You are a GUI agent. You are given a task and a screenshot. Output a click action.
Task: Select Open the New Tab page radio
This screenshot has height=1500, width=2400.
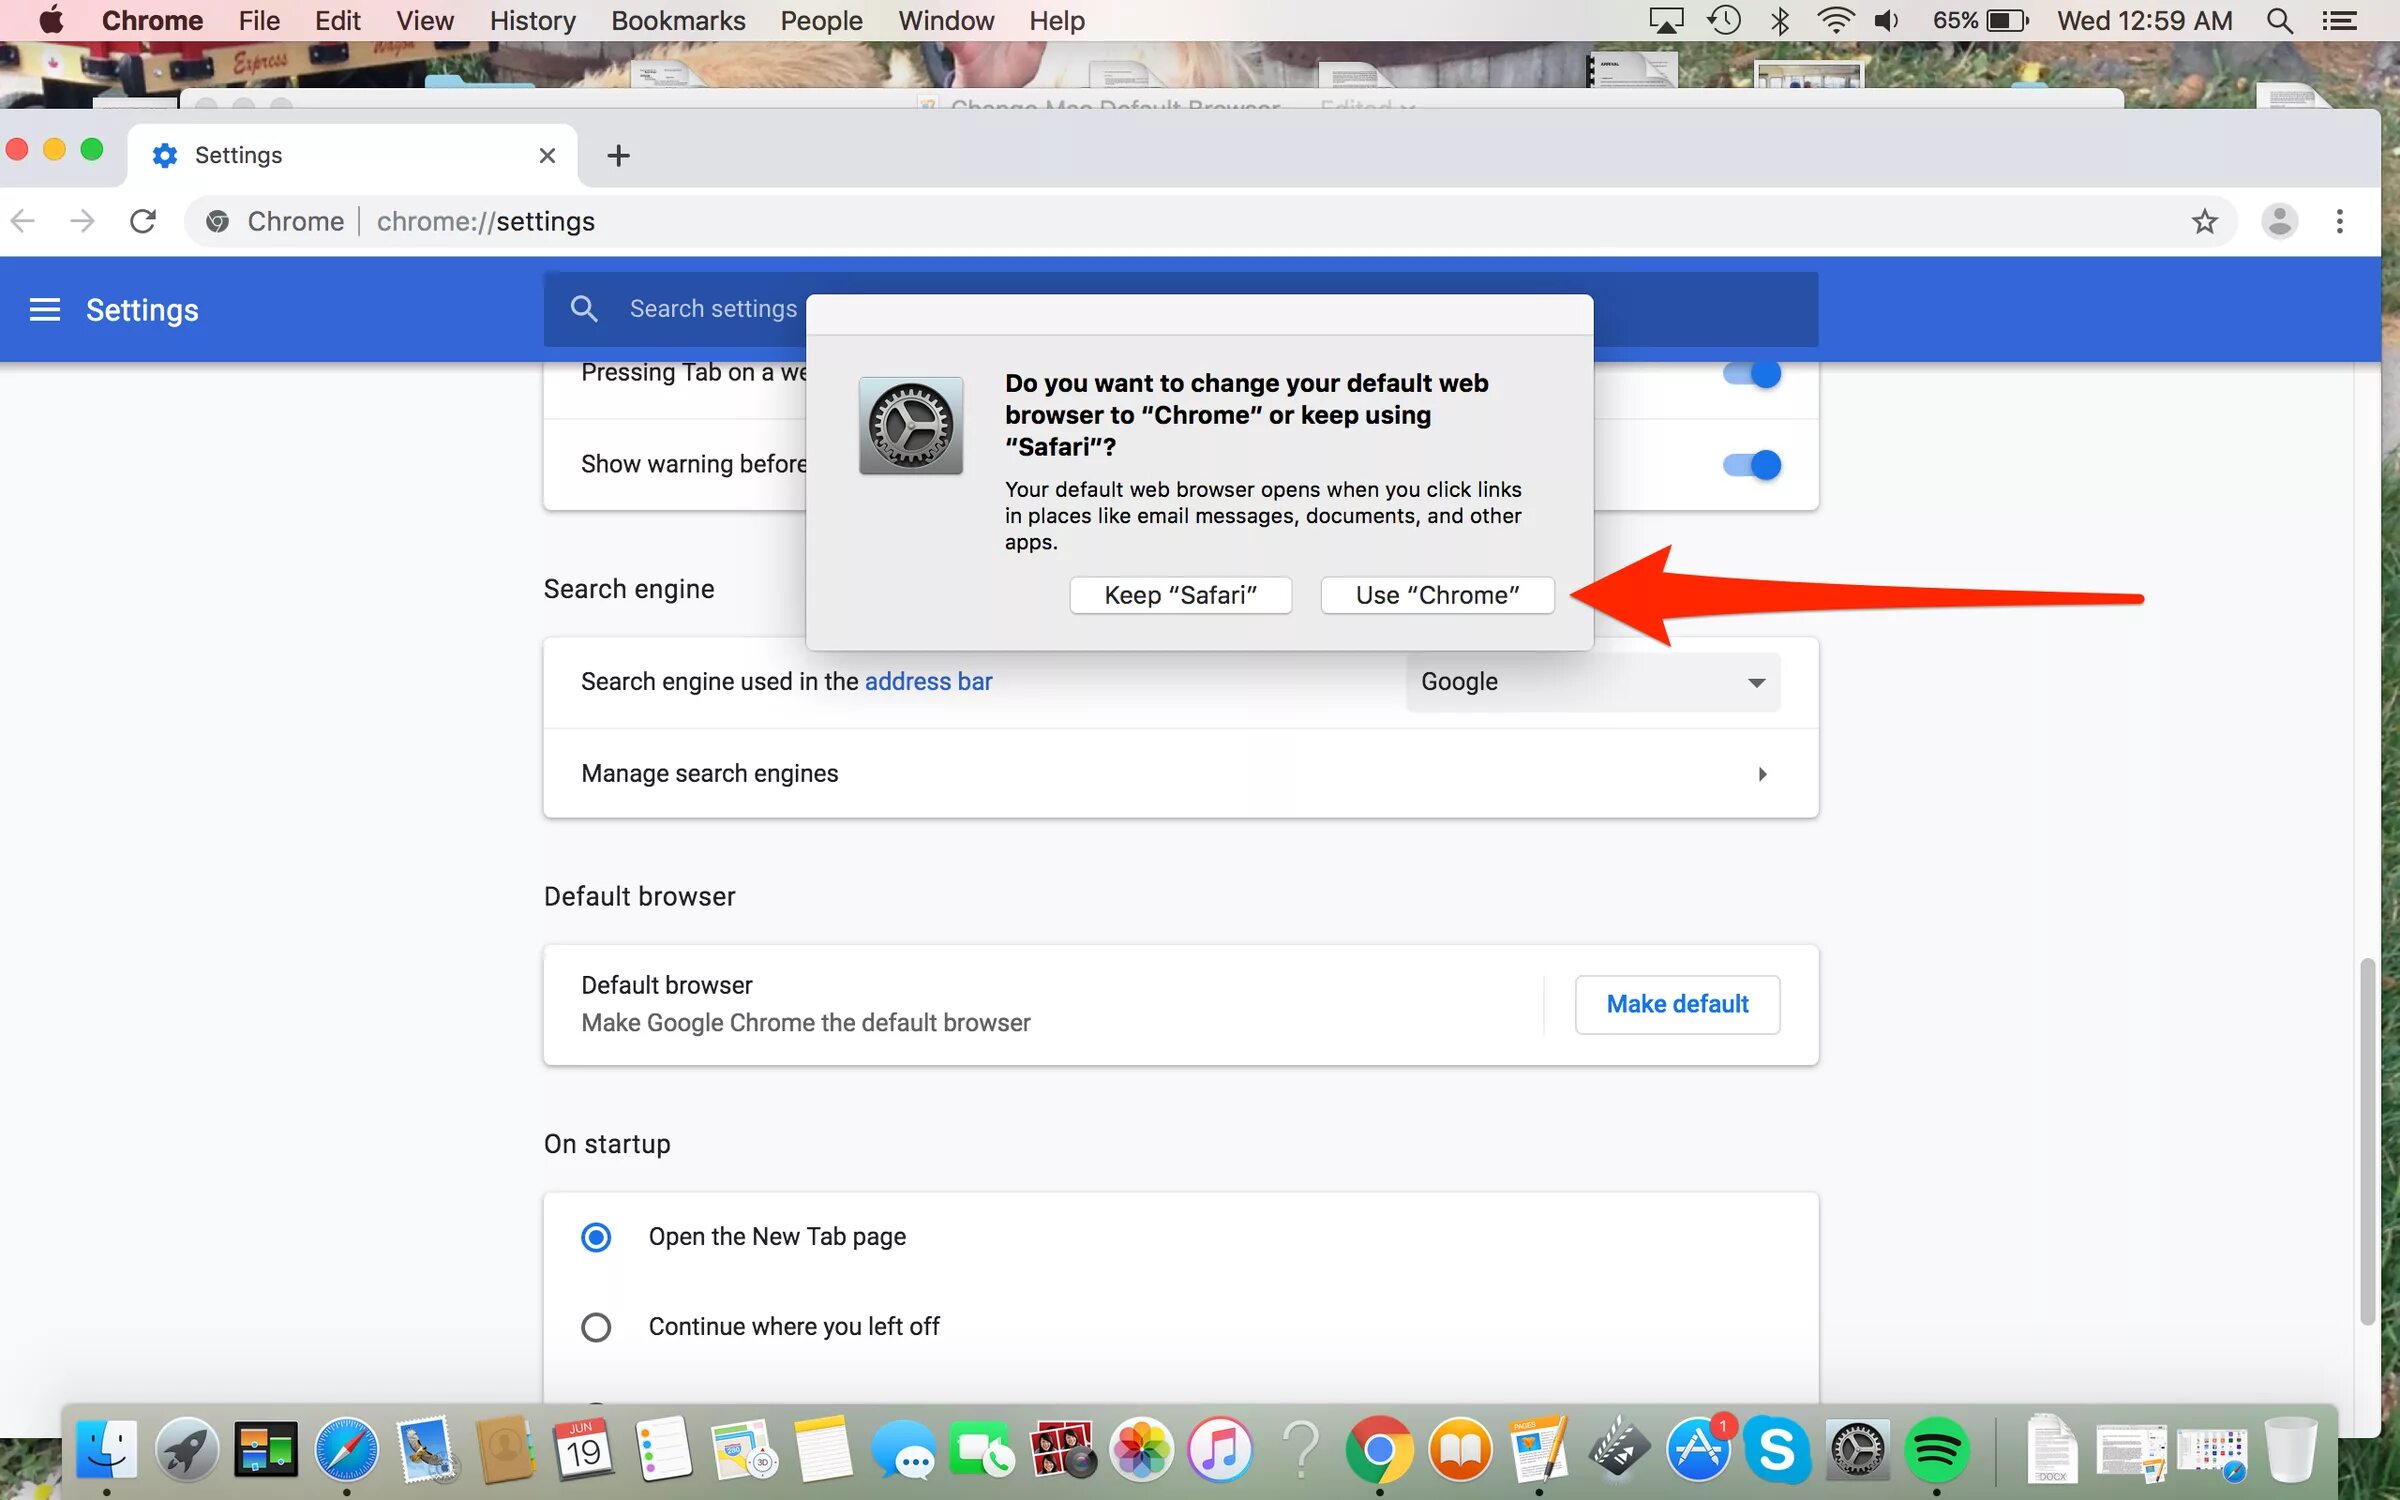coord(596,1237)
